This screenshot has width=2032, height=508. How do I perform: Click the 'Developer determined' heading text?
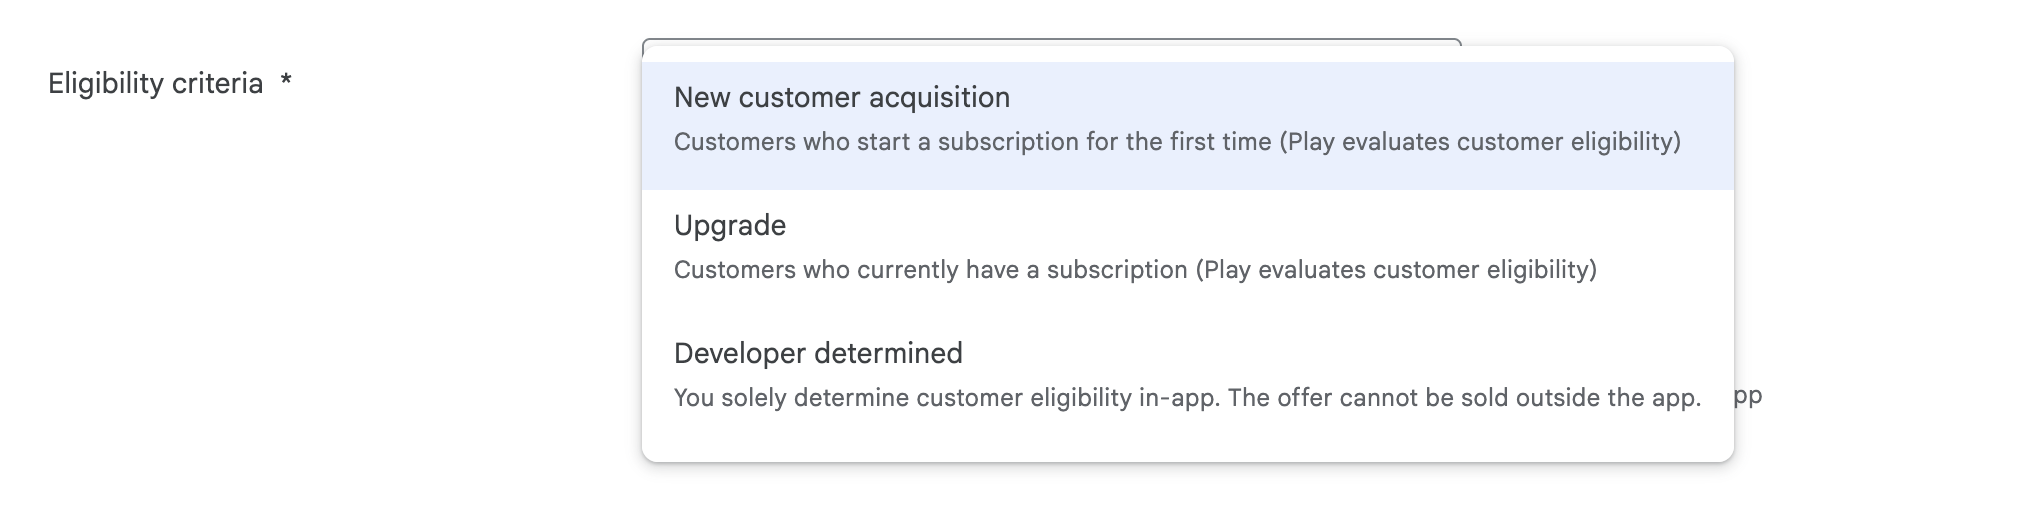(x=818, y=353)
